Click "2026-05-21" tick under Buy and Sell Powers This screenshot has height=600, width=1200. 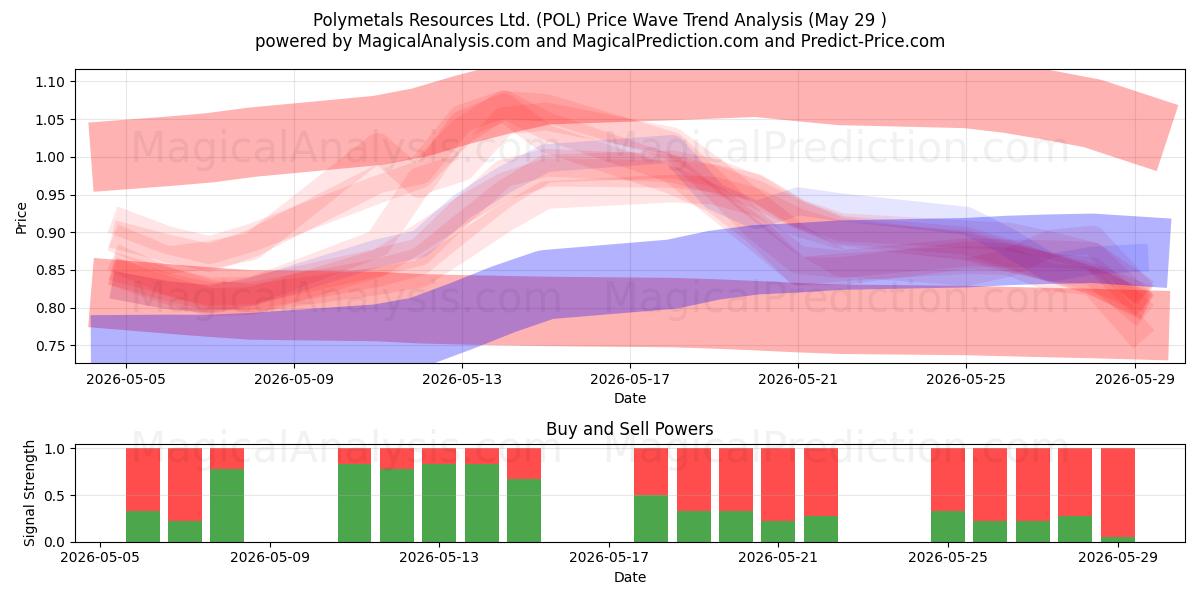778,559
